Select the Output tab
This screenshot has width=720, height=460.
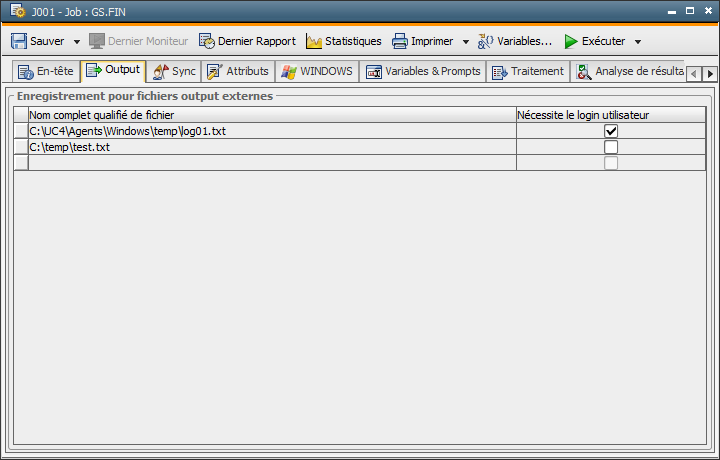(x=113, y=71)
